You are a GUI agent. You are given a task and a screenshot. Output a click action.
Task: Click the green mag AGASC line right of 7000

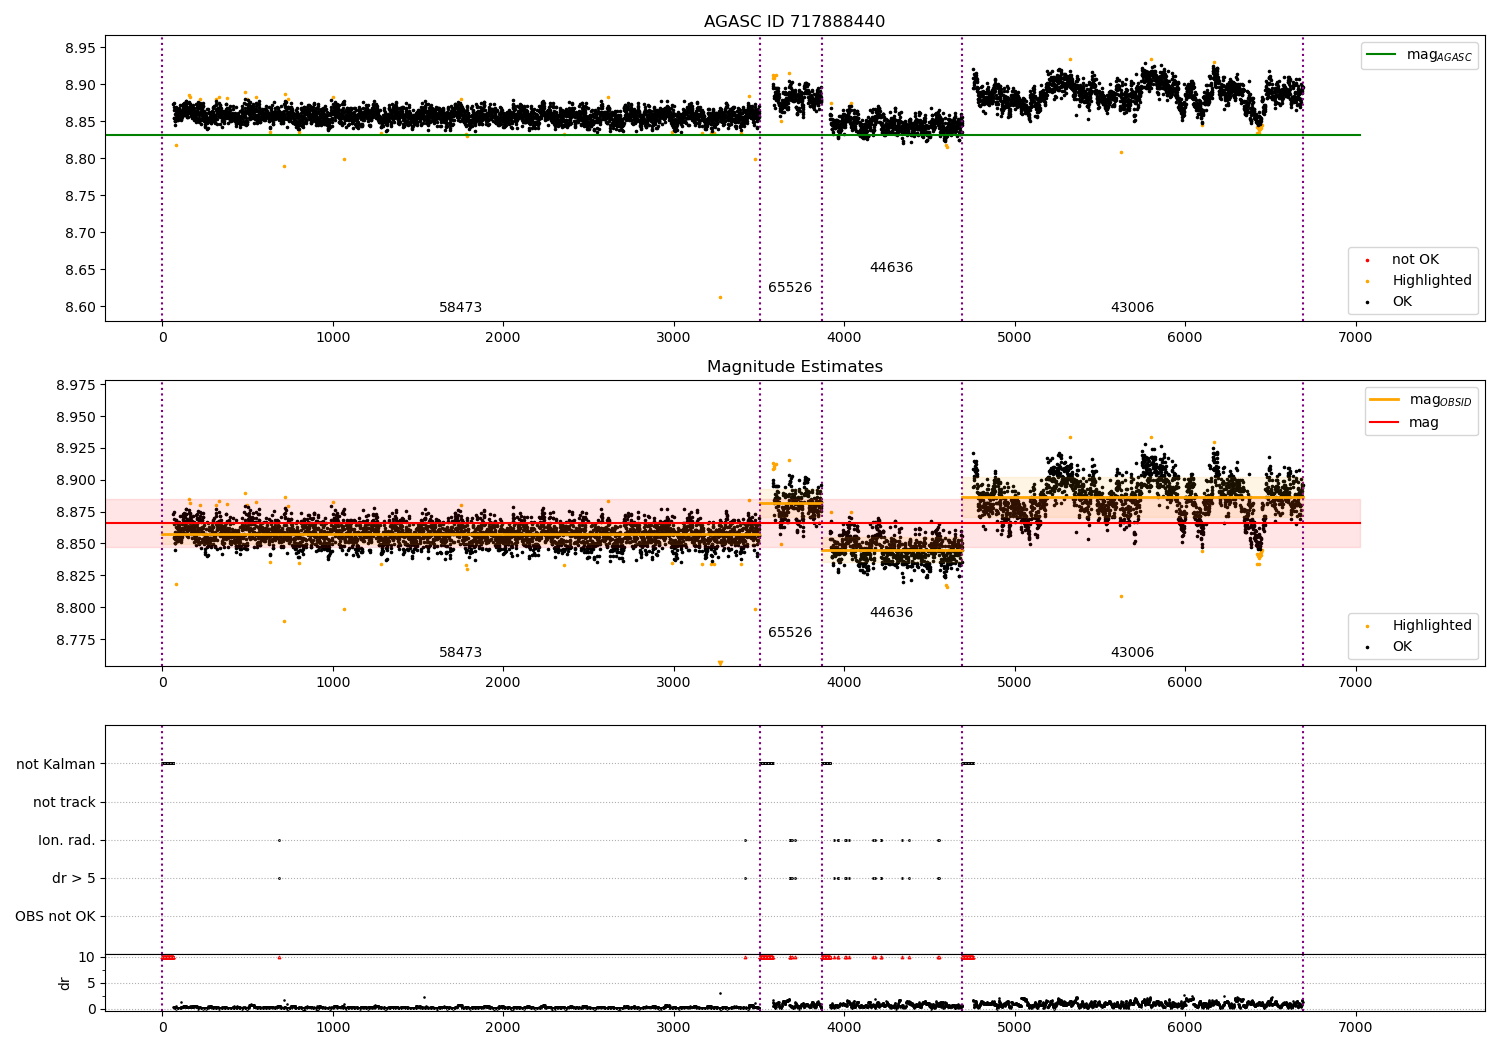1358,135
